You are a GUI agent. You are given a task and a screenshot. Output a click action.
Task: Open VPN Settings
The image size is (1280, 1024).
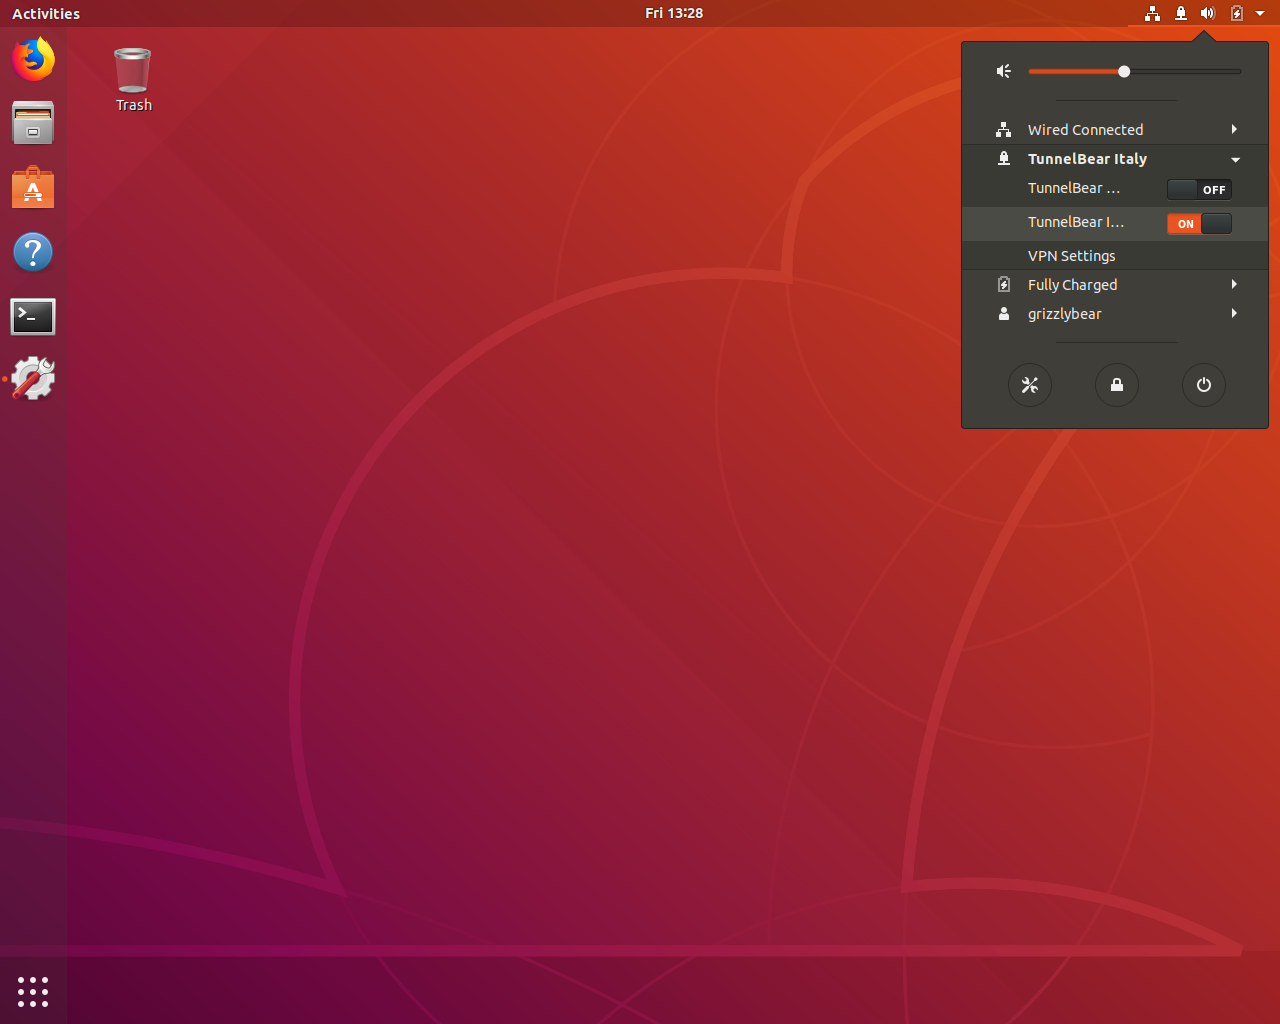pos(1115,256)
